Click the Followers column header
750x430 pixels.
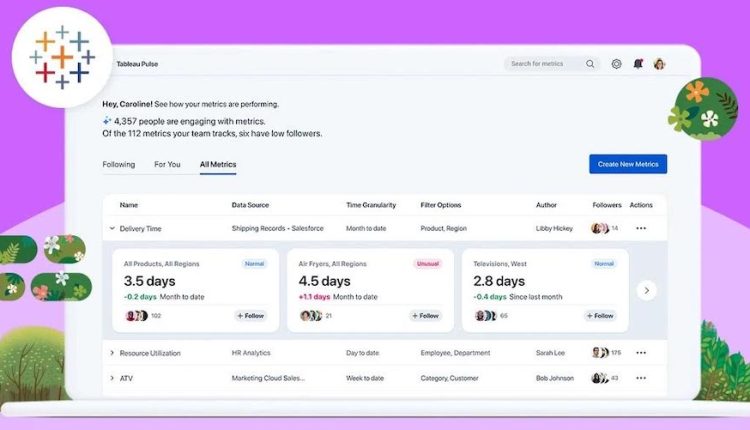pyautogui.click(x=607, y=205)
